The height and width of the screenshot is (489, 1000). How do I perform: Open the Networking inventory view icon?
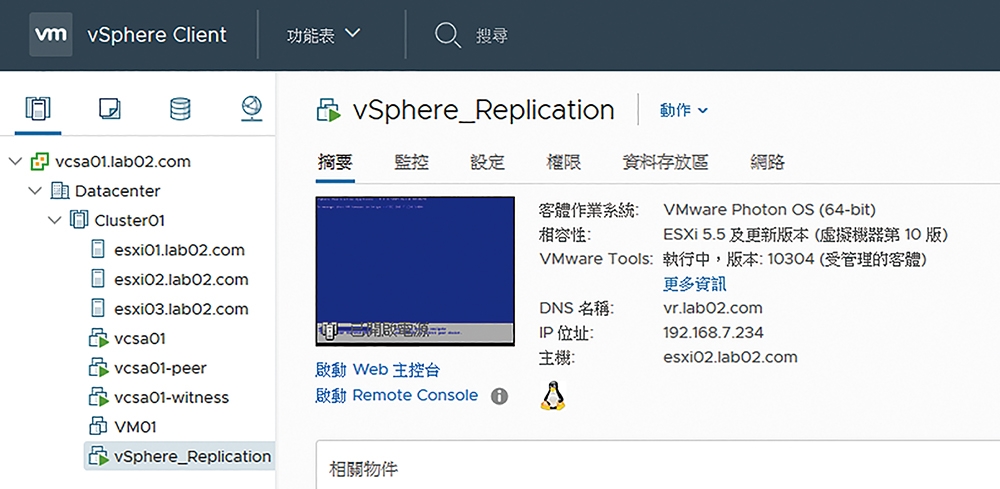coord(252,109)
